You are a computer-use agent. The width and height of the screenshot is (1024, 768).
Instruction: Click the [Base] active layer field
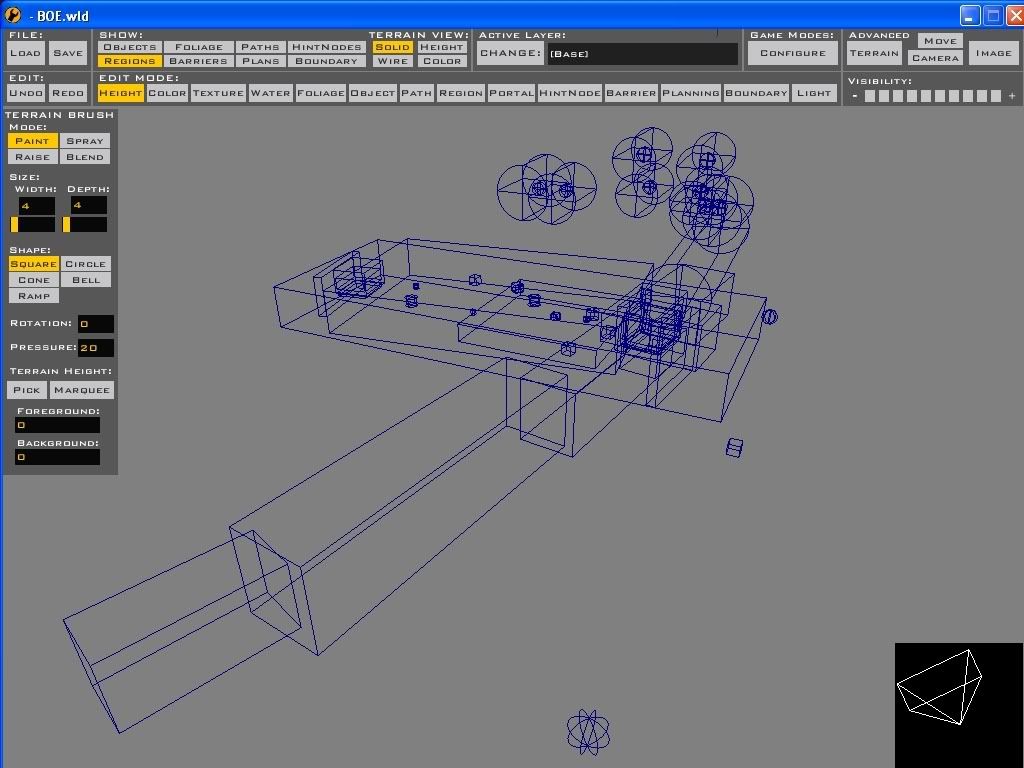click(x=643, y=54)
